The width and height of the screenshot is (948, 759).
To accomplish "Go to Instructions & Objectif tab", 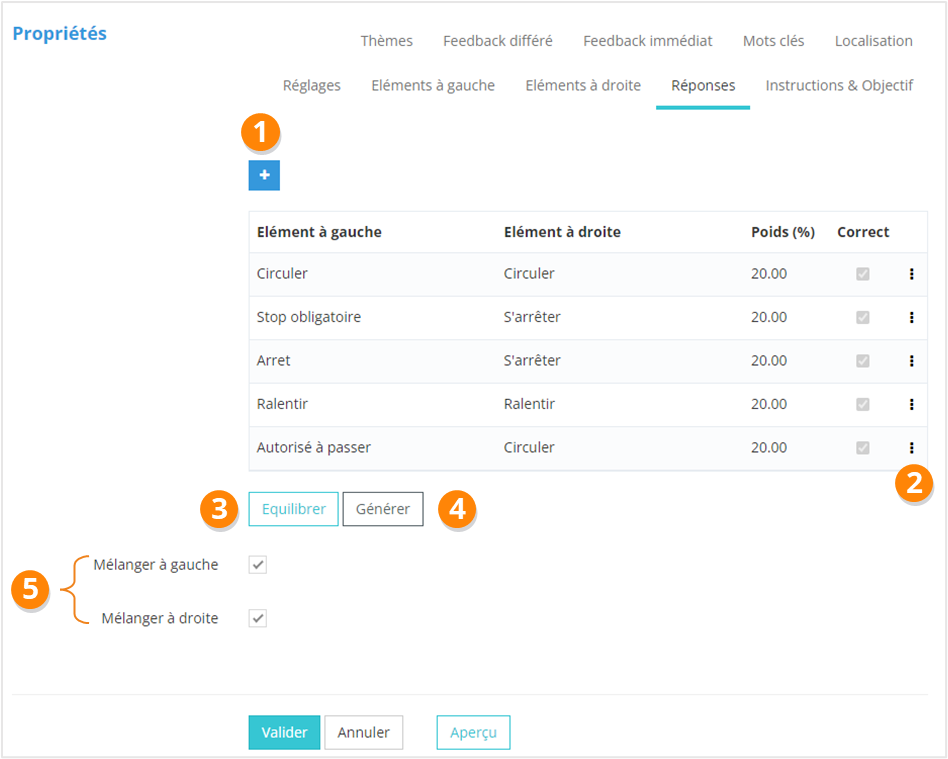I will click(x=839, y=85).
